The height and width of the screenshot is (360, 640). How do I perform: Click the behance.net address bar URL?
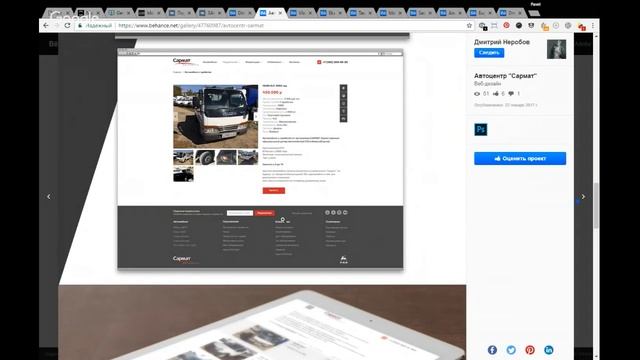pos(191,25)
